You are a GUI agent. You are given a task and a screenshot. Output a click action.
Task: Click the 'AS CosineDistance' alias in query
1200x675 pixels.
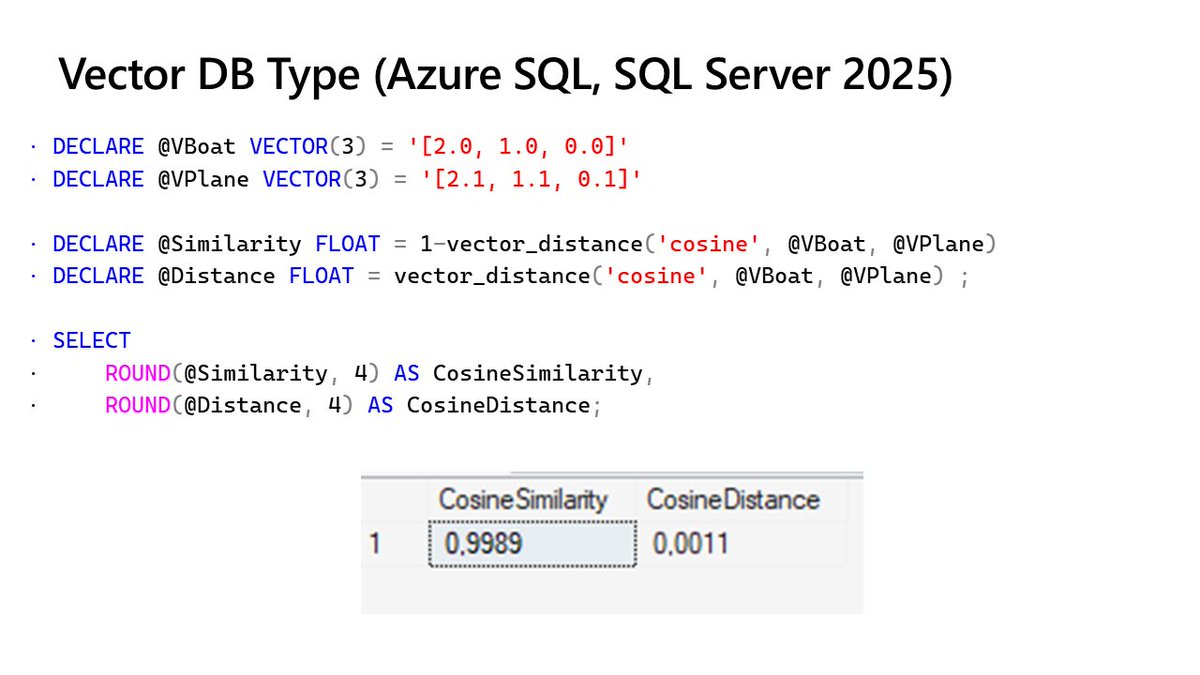[x=479, y=405]
